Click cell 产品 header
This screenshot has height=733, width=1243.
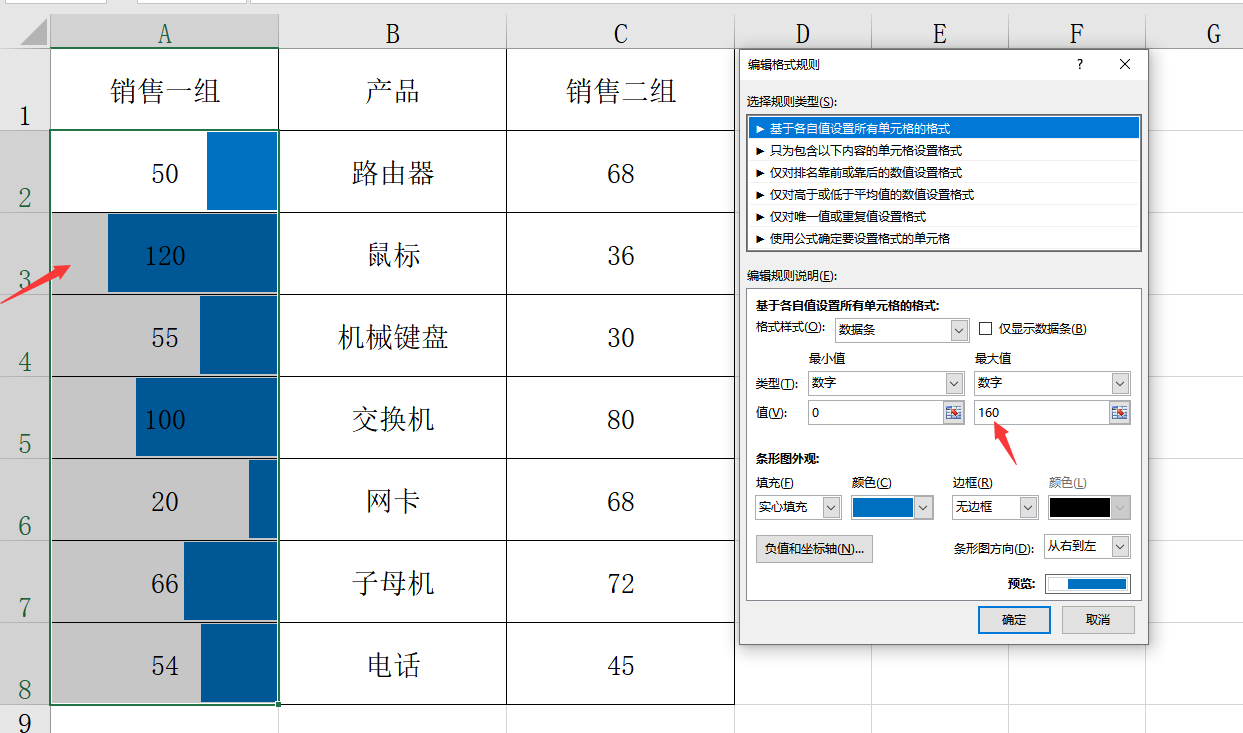393,90
